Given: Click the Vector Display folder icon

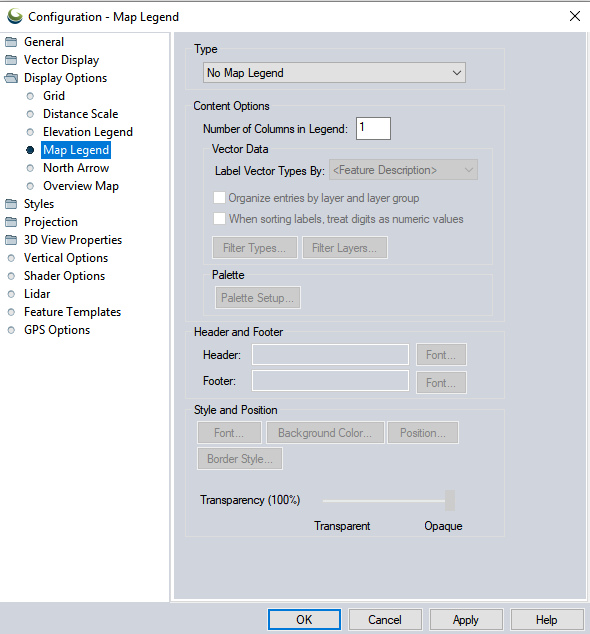Looking at the screenshot, I should 11,60.
